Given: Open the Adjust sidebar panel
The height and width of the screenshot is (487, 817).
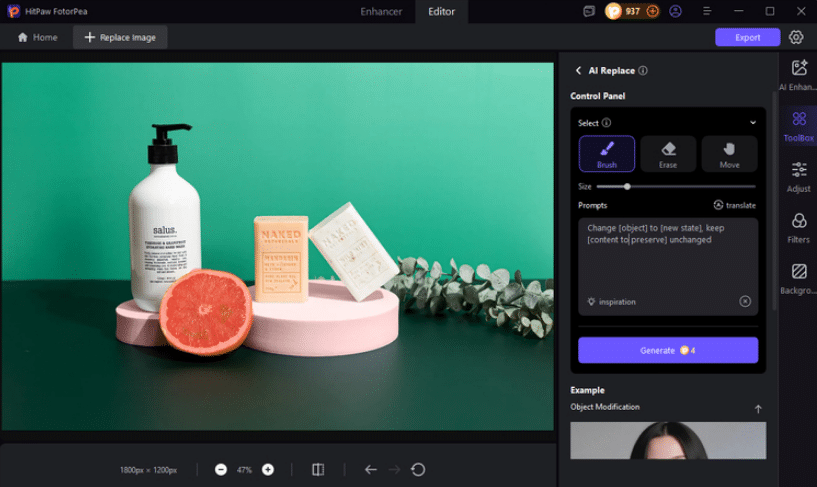Looking at the screenshot, I should click(x=799, y=177).
